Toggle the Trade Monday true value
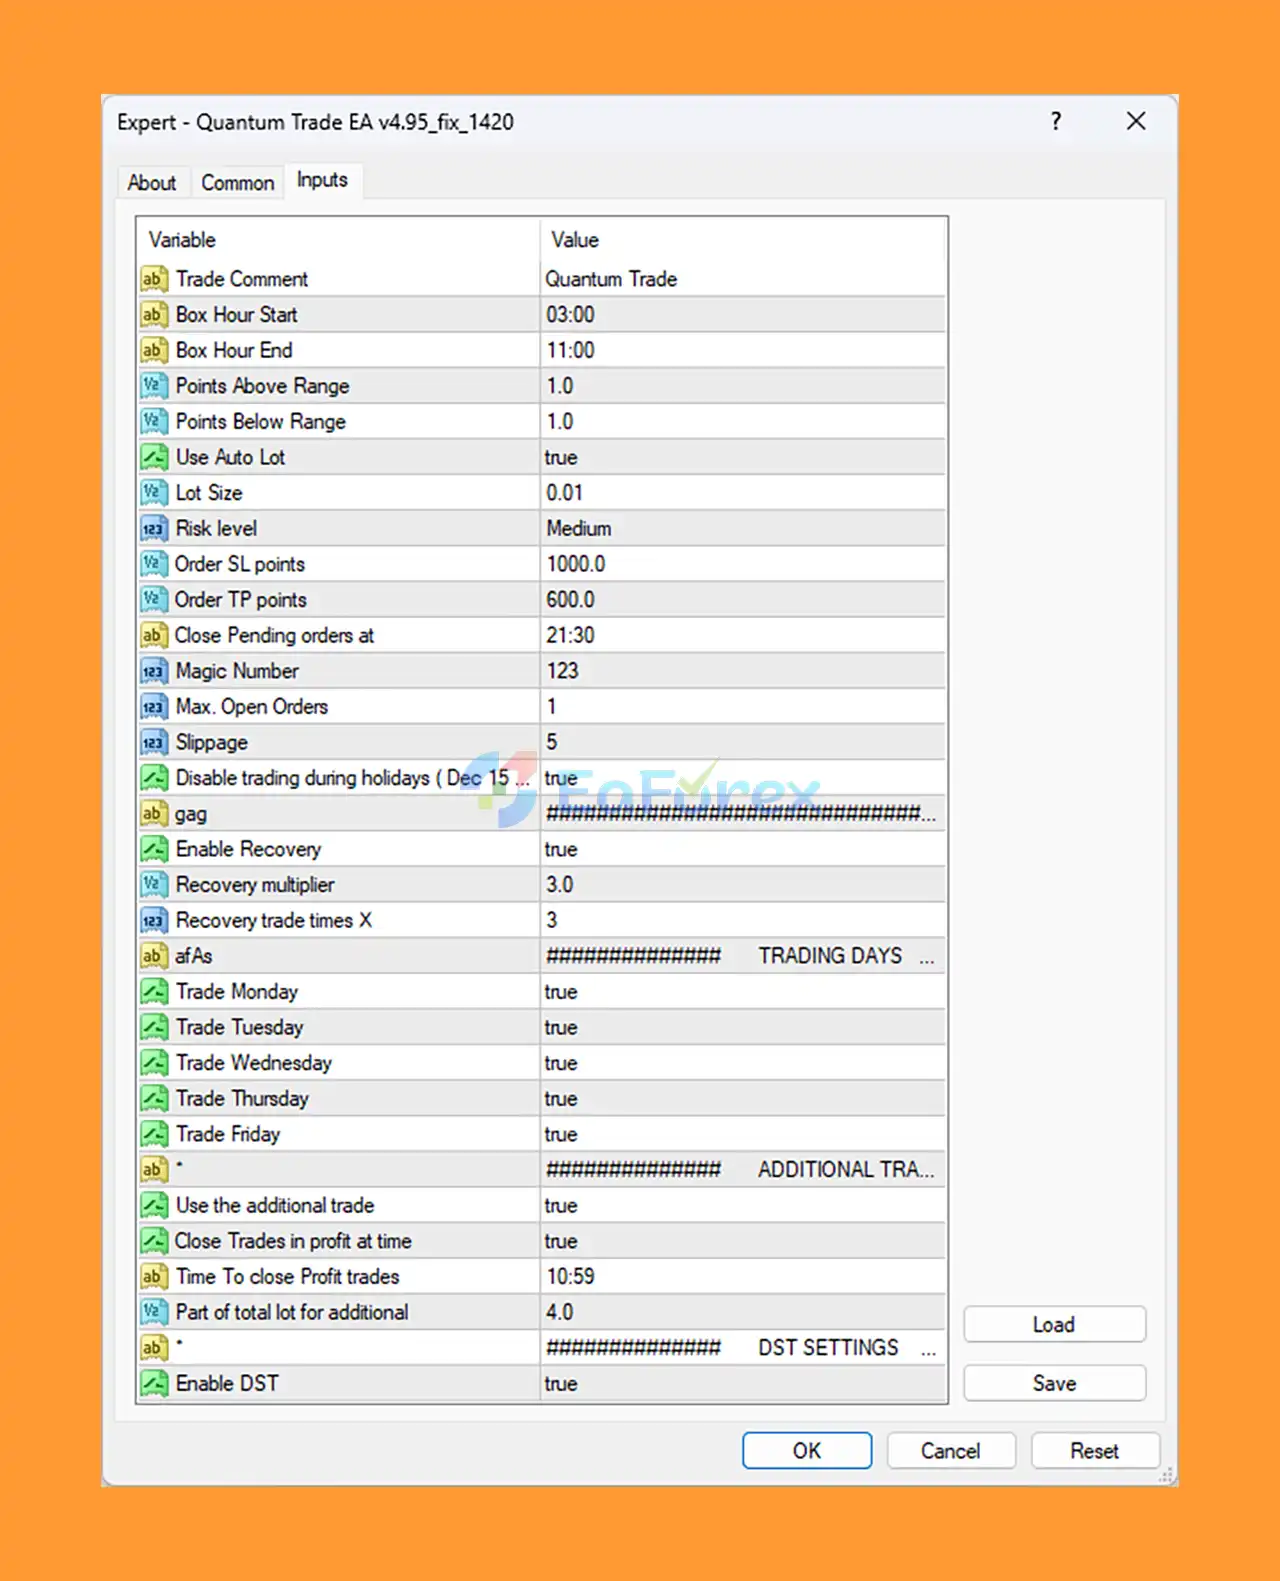This screenshot has width=1280, height=1581. click(x=743, y=992)
